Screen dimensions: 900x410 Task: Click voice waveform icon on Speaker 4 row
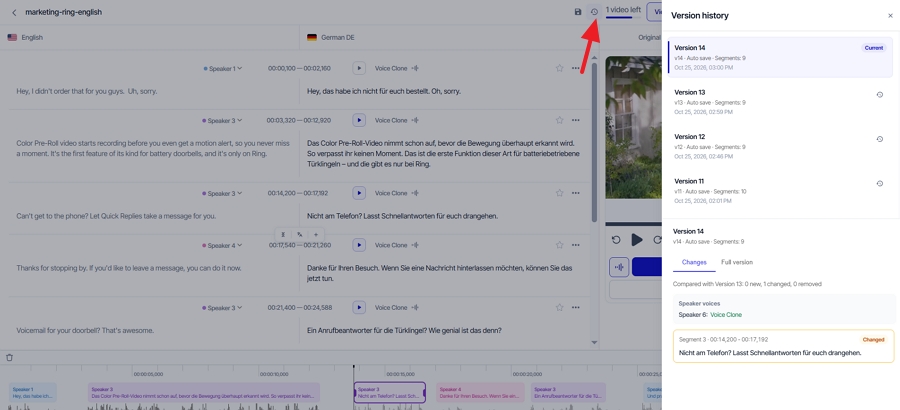coord(415,245)
